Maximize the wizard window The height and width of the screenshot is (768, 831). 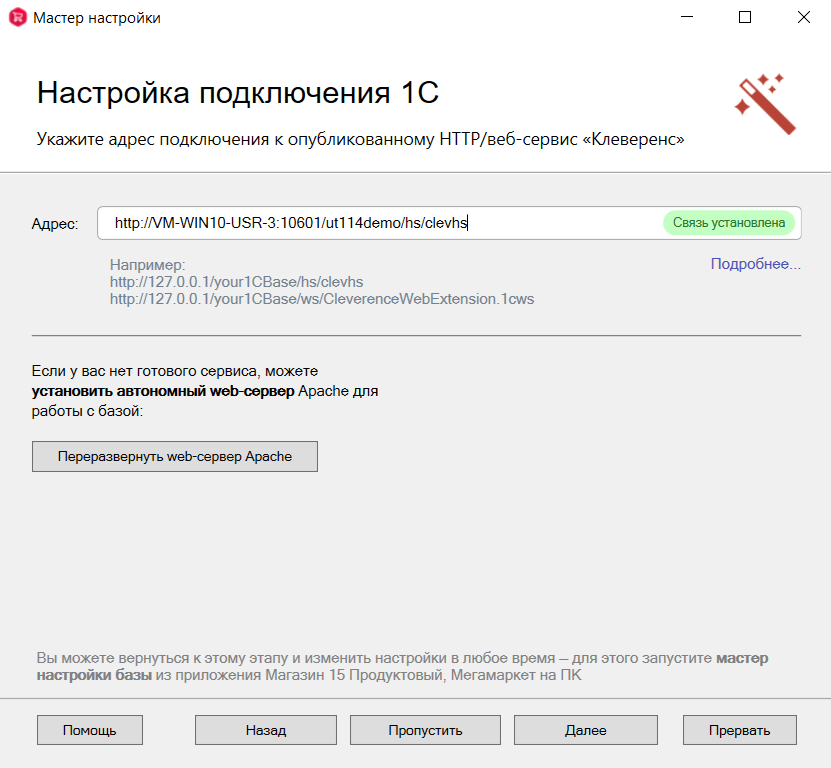point(744,17)
